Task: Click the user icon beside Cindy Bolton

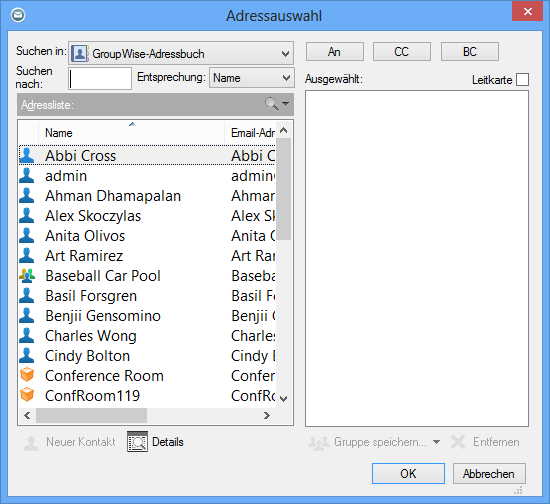Action: (27, 355)
